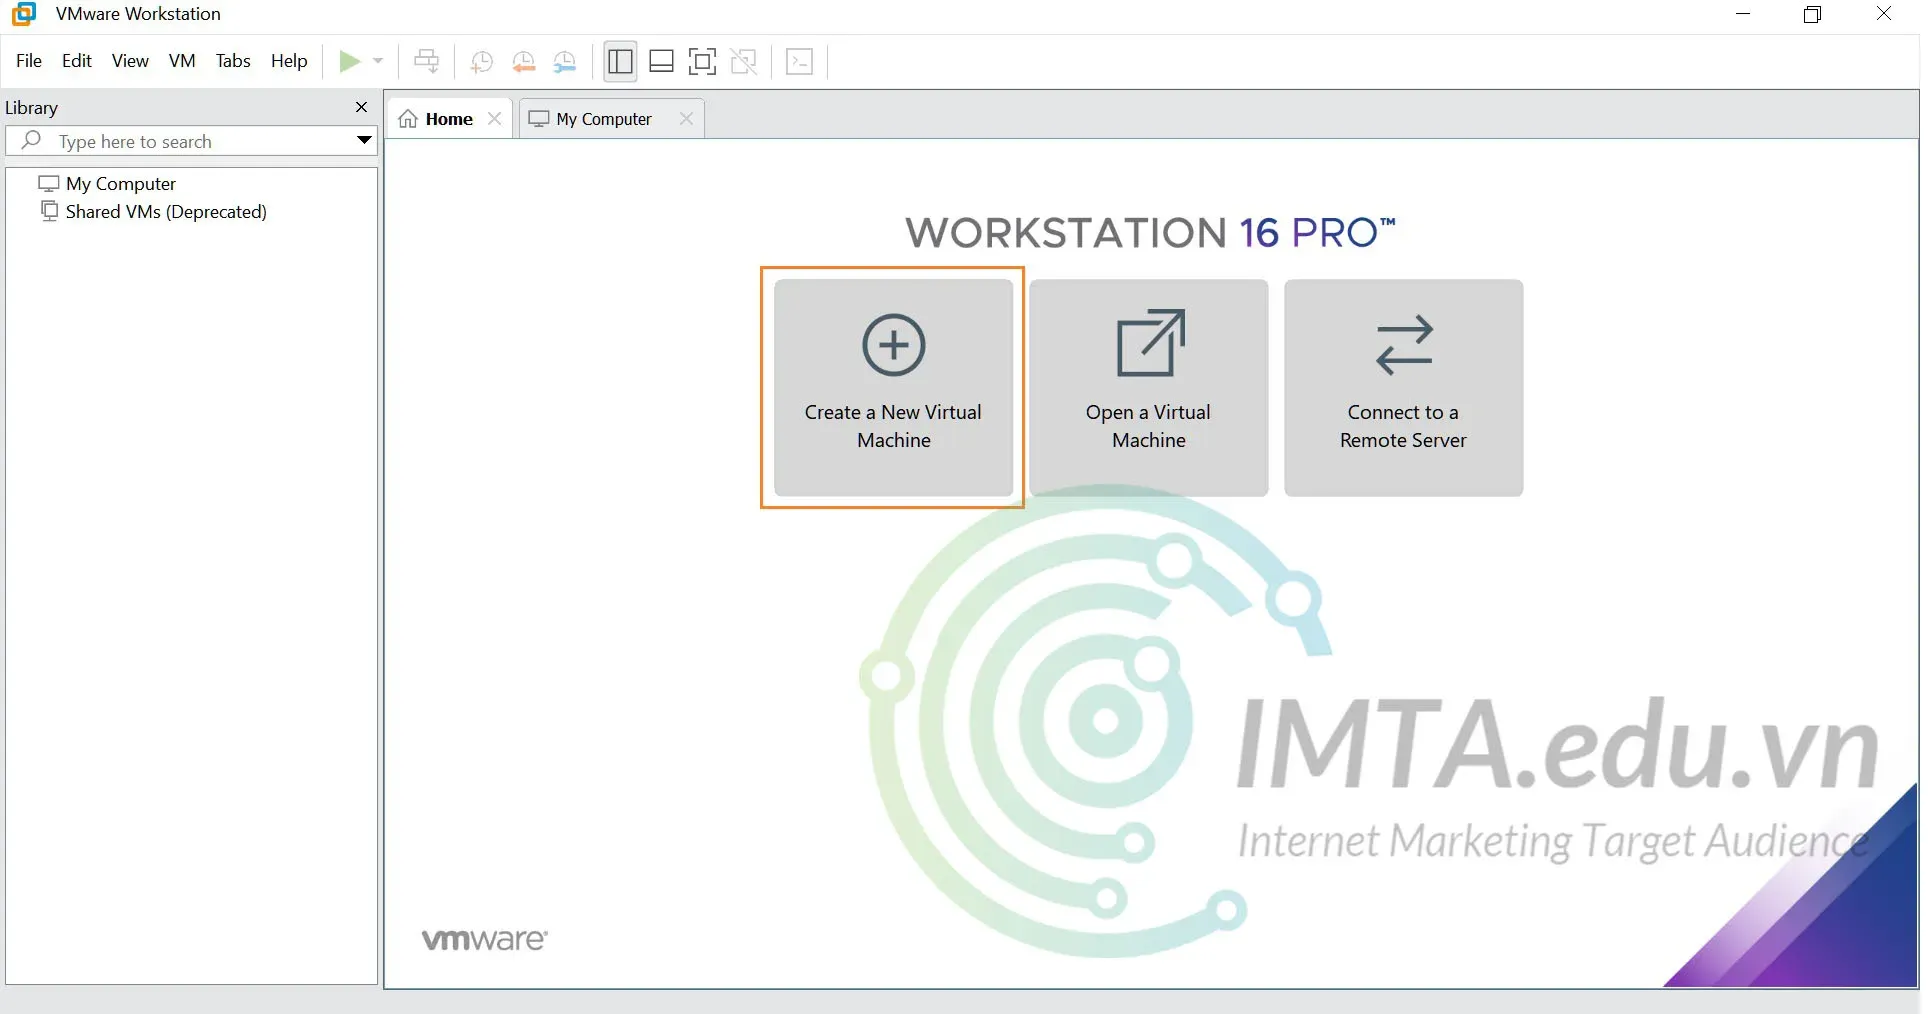
Task: Click the Unity mode toolbar icon
Action: point(744,62)
